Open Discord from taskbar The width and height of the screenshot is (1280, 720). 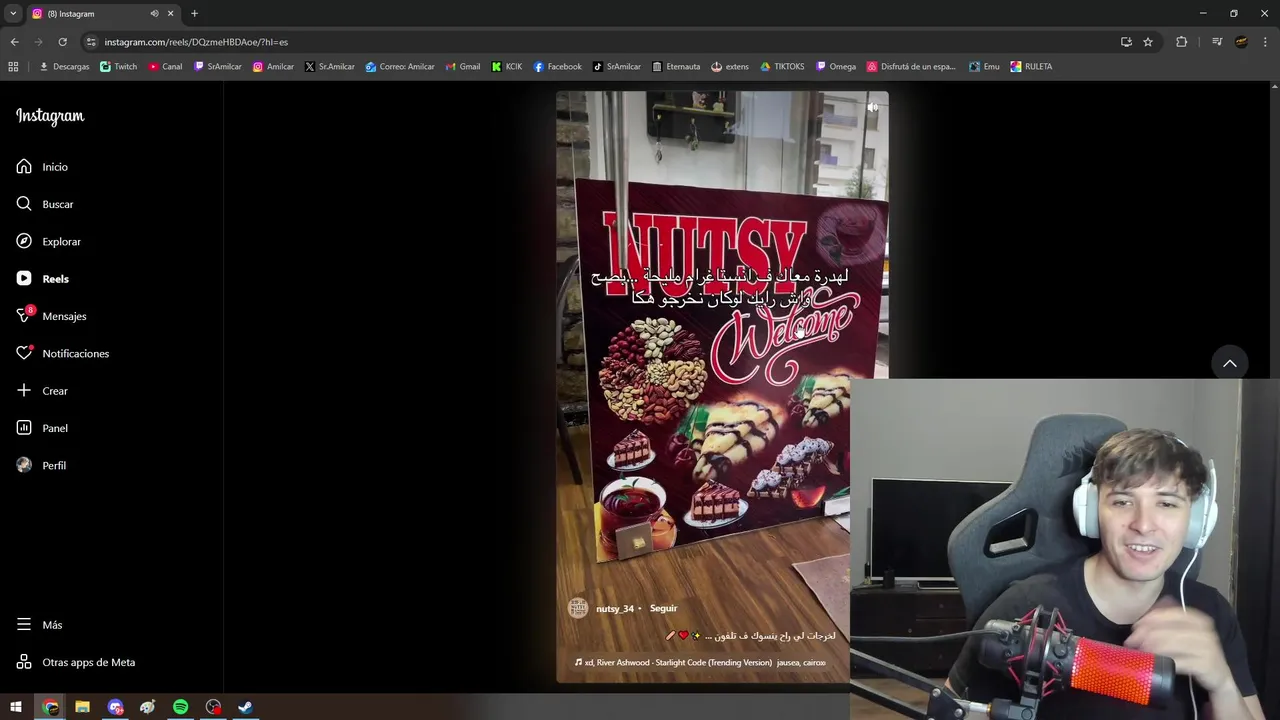coord(115,707)
